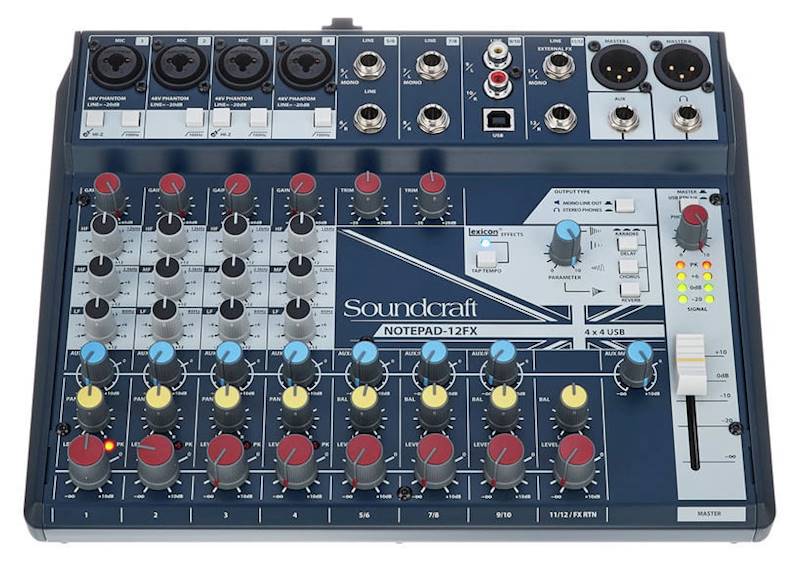Tap the TAP TEMPO button
Screen dimensions: 800x565
pyautogui.click(x=487, y=260)
